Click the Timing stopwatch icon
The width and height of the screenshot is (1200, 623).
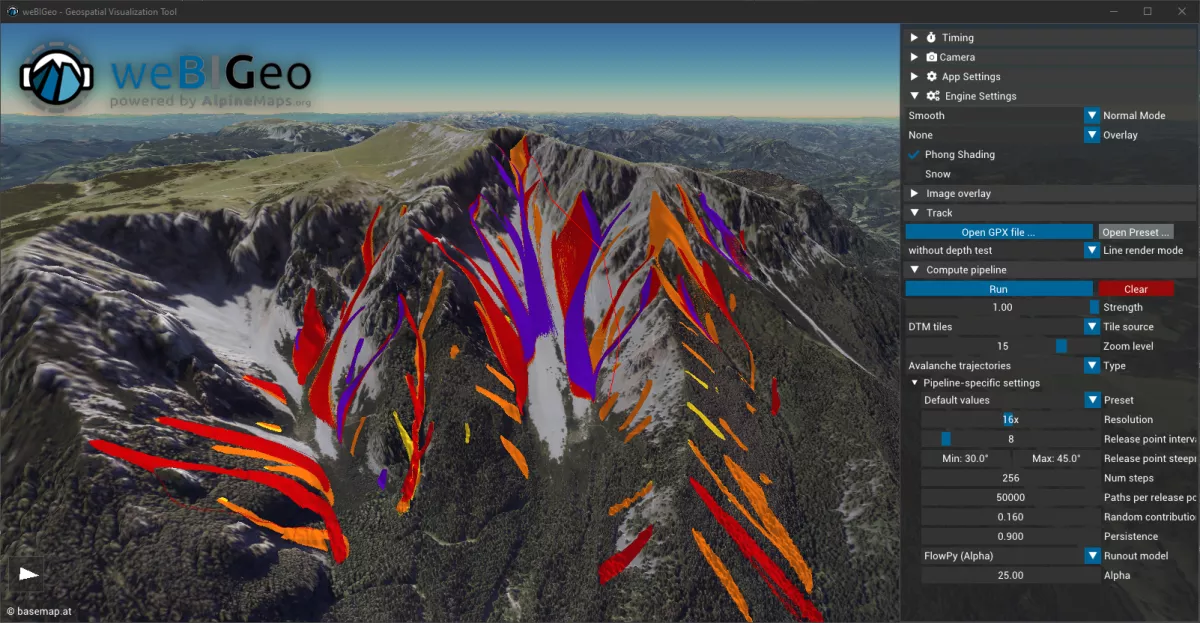point(932,37)
